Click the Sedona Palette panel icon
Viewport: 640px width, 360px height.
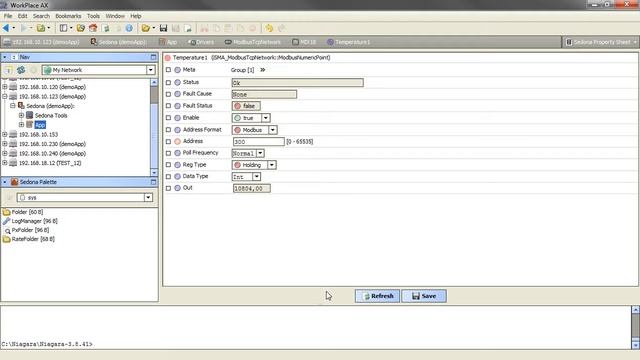[15, 182]
